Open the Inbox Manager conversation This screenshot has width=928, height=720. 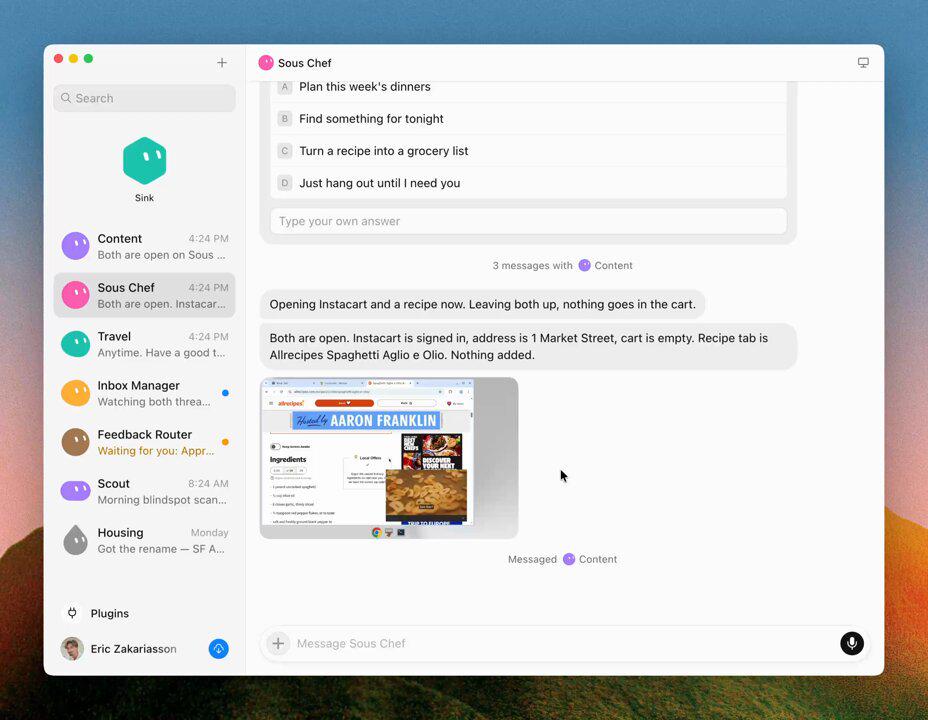point(144,393)
